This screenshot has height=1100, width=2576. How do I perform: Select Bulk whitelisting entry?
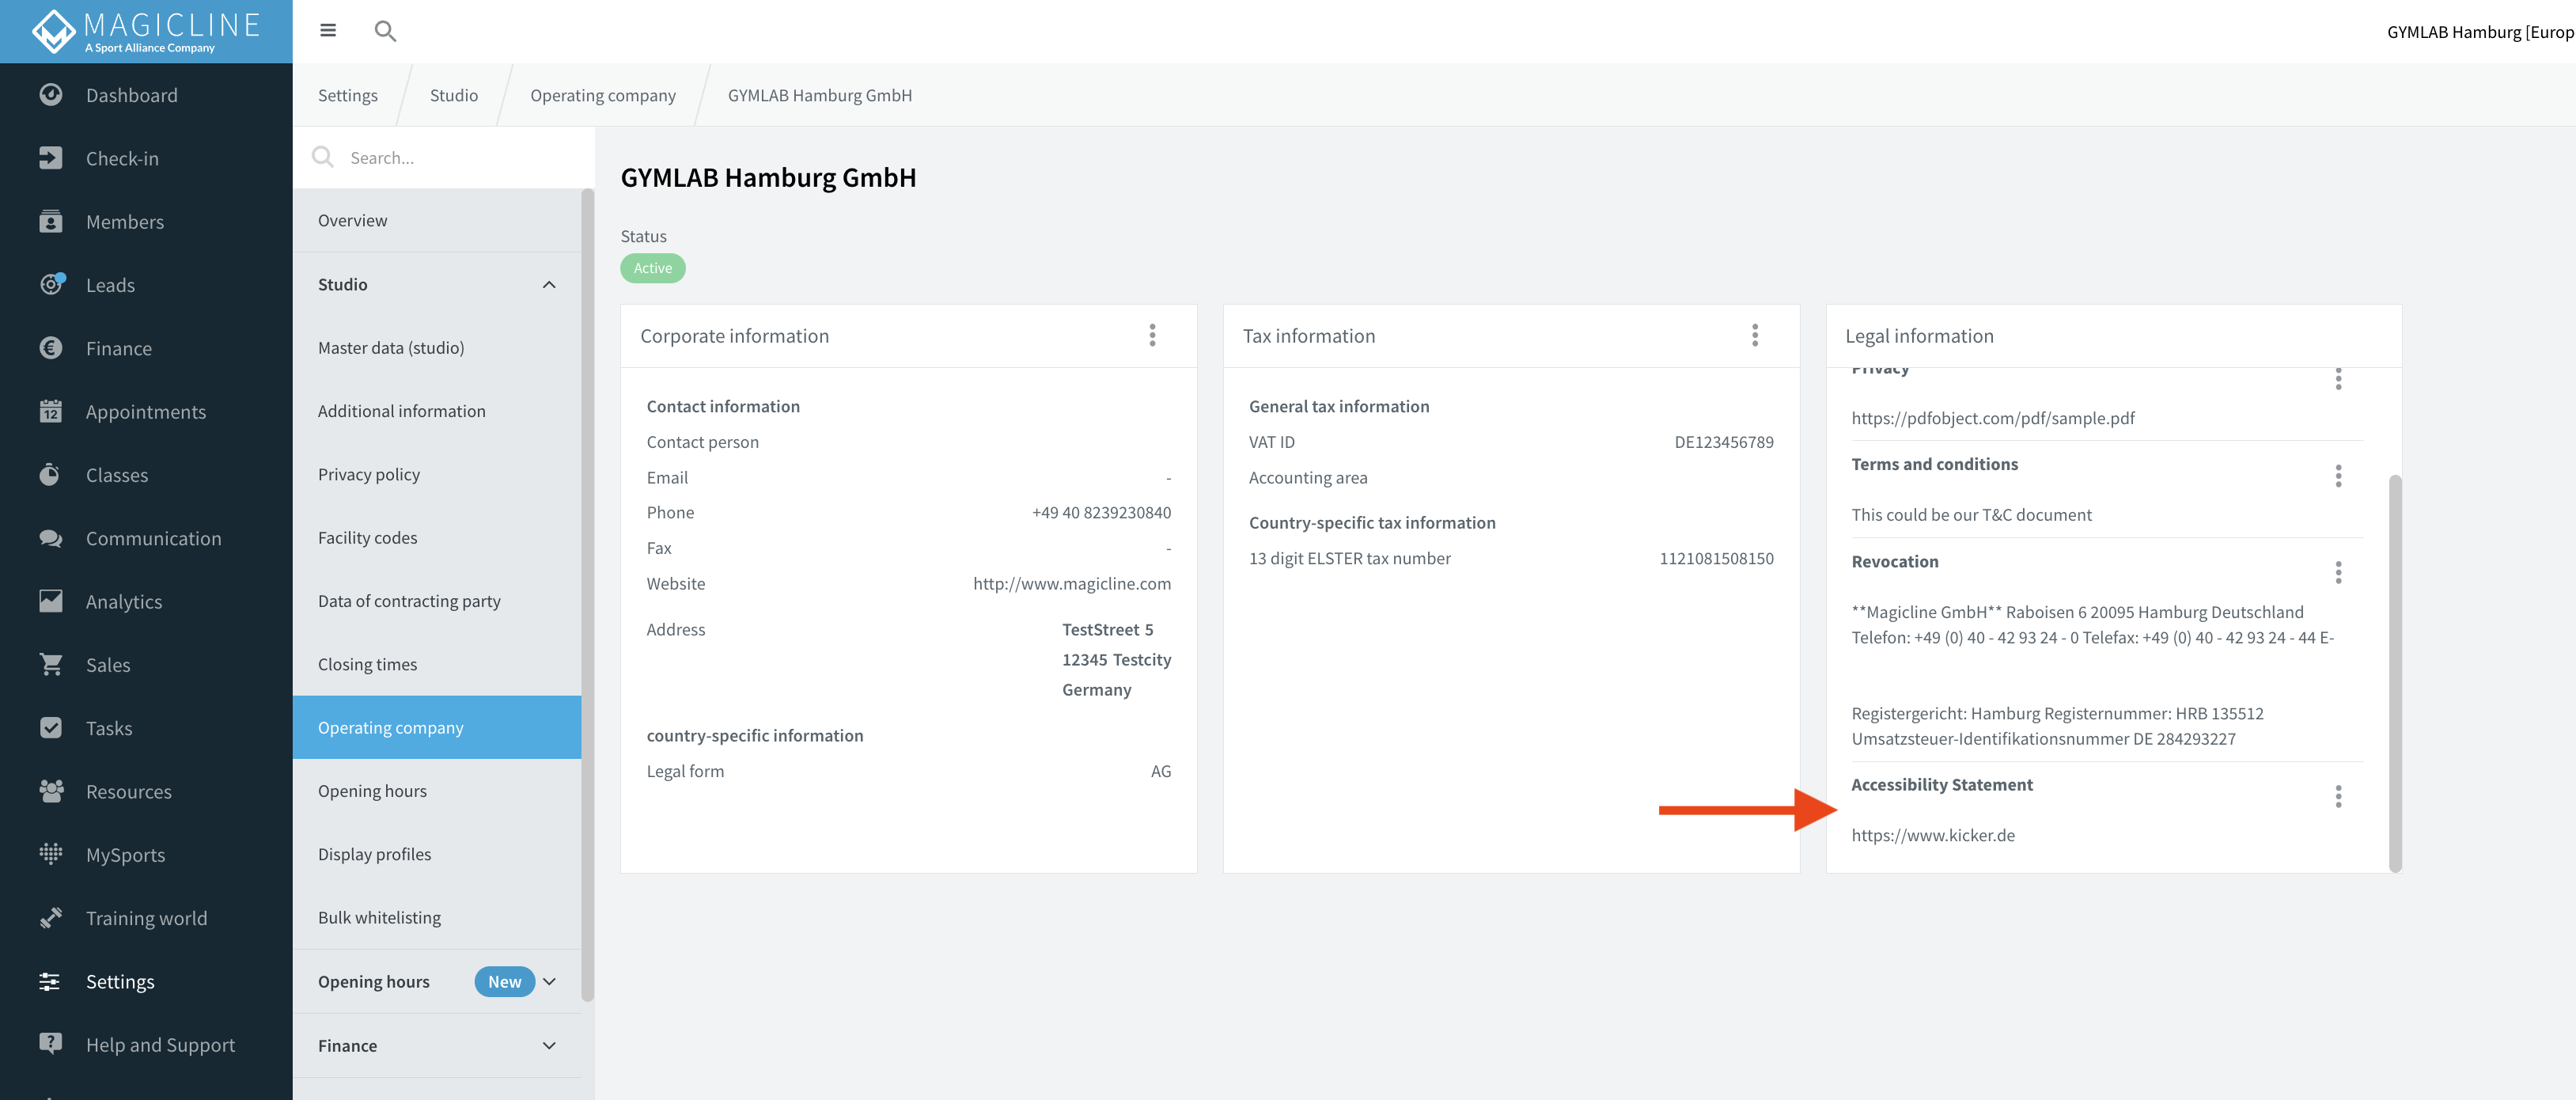437,917
